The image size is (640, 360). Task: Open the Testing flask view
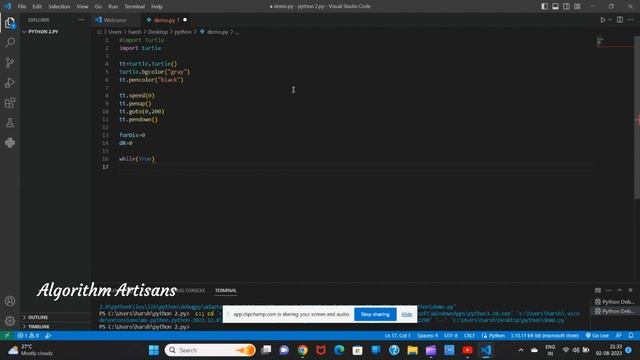pos(10,122)
